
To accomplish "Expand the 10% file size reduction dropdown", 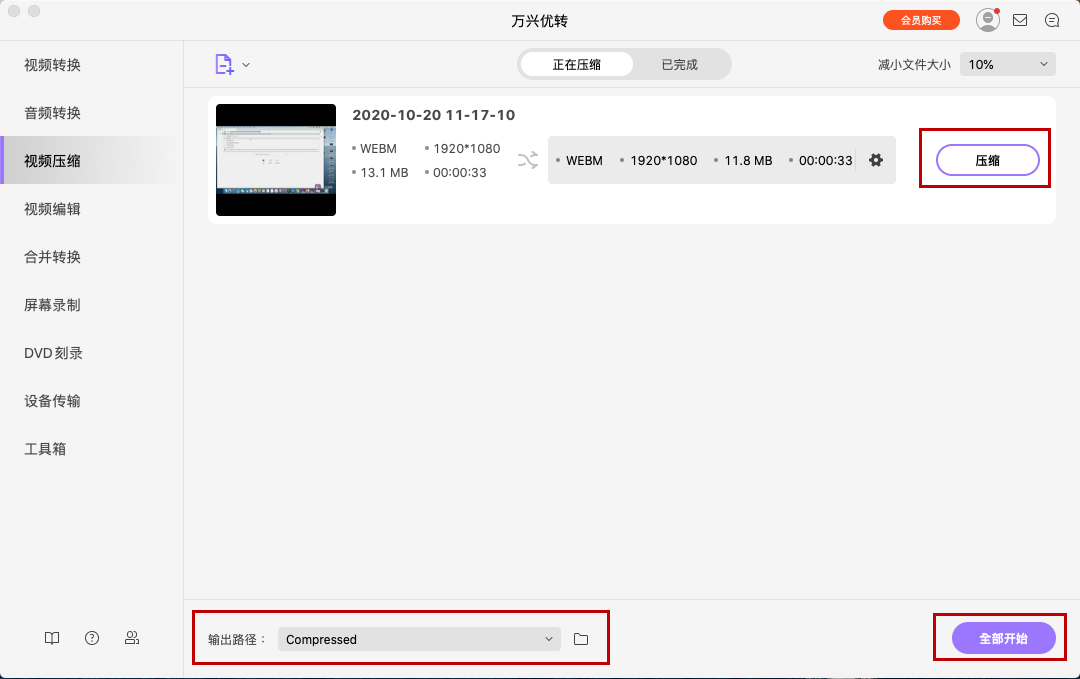I will click(x=1007, y=63).
